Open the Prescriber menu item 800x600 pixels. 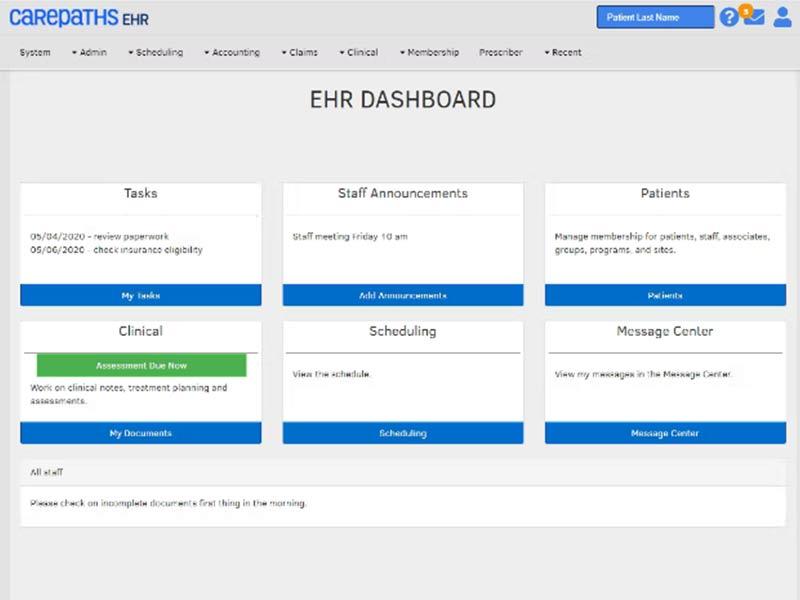click(501, 52)
